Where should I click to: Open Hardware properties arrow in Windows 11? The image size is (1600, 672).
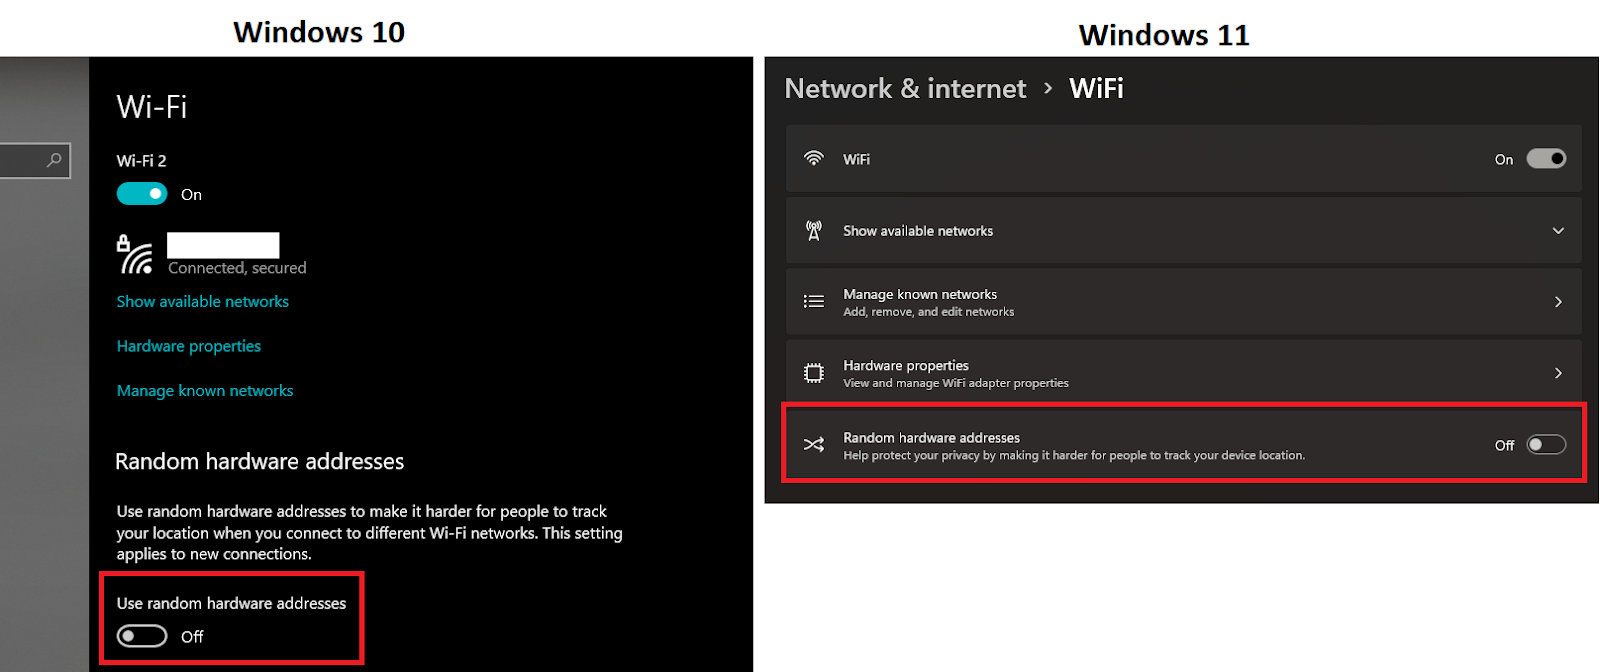pyautogui.click(x=1558, y=373)
